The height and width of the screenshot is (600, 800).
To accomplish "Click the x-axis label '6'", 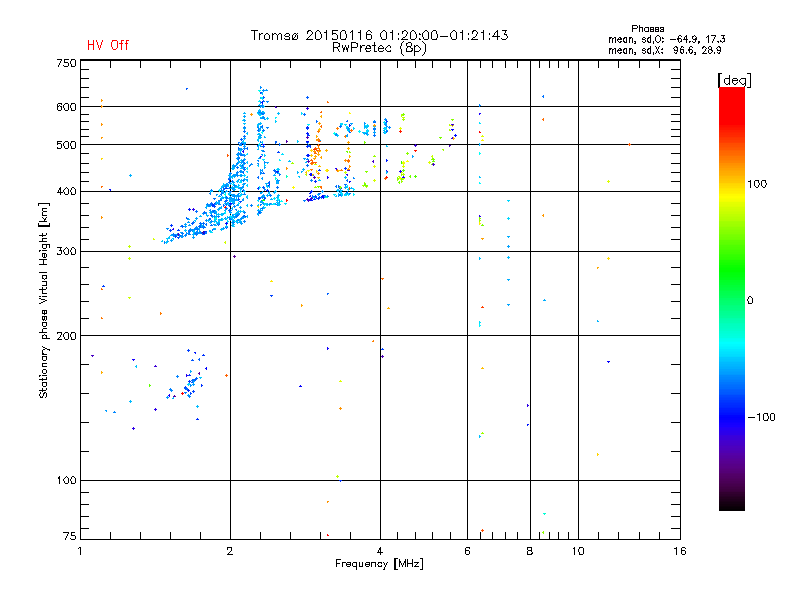I will point(467,551).
